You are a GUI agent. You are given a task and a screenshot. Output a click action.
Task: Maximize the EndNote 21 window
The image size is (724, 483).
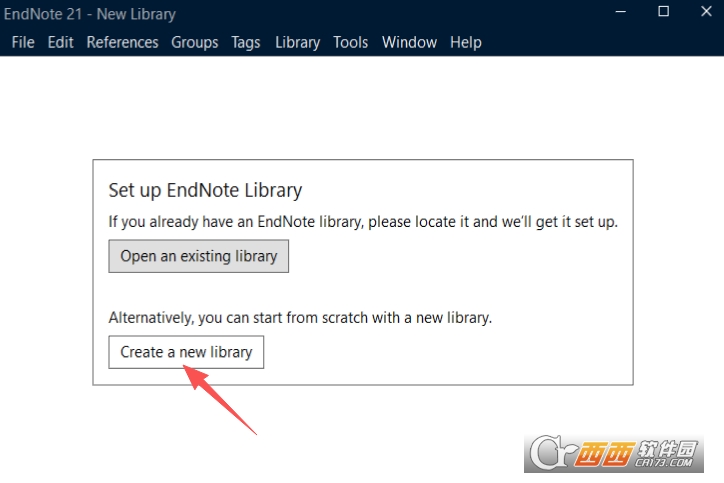point(664,12)
